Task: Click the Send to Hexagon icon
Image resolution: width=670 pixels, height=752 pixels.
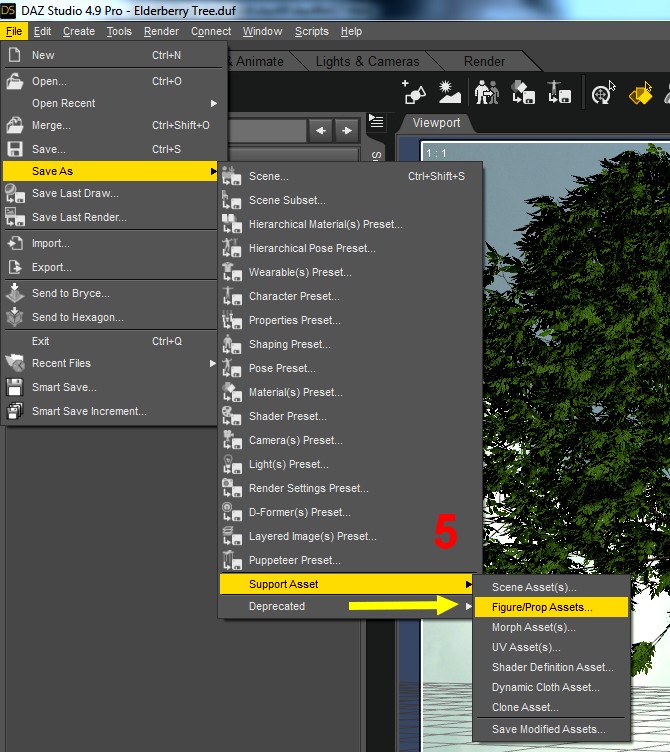Action: (x=14, y=317)
